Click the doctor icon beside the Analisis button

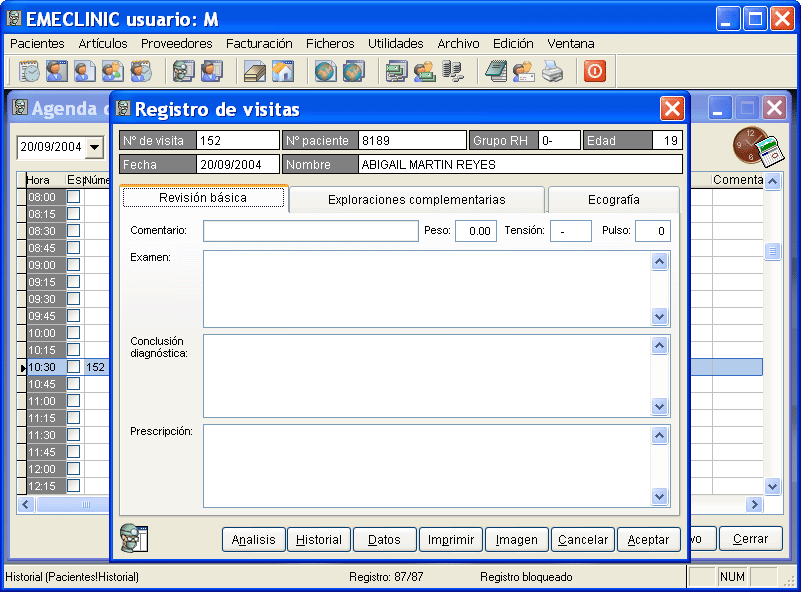[134, 538]
